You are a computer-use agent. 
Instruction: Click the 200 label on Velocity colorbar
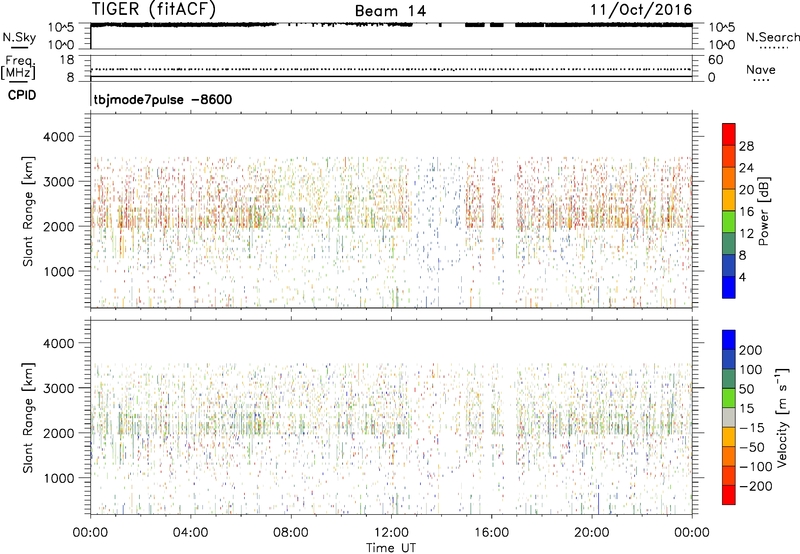click(x=751, y=350)
